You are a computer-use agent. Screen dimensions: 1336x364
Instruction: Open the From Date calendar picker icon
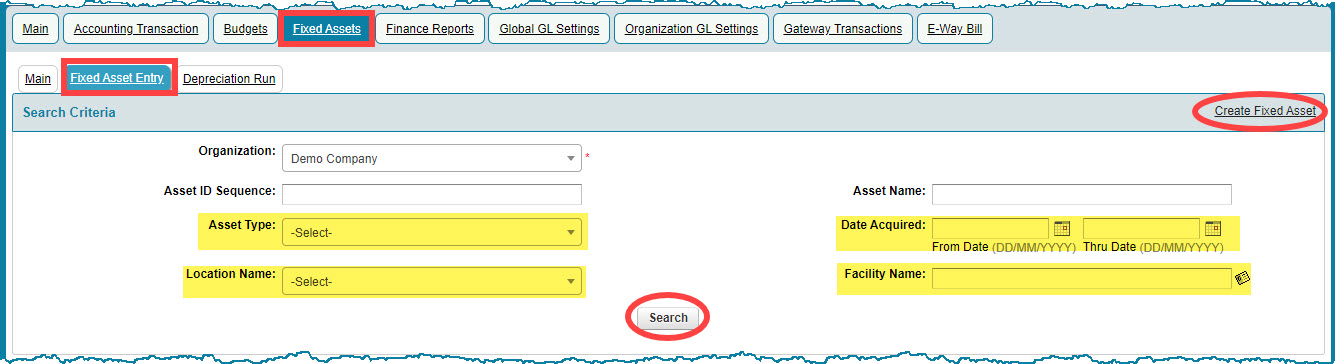1062,228
